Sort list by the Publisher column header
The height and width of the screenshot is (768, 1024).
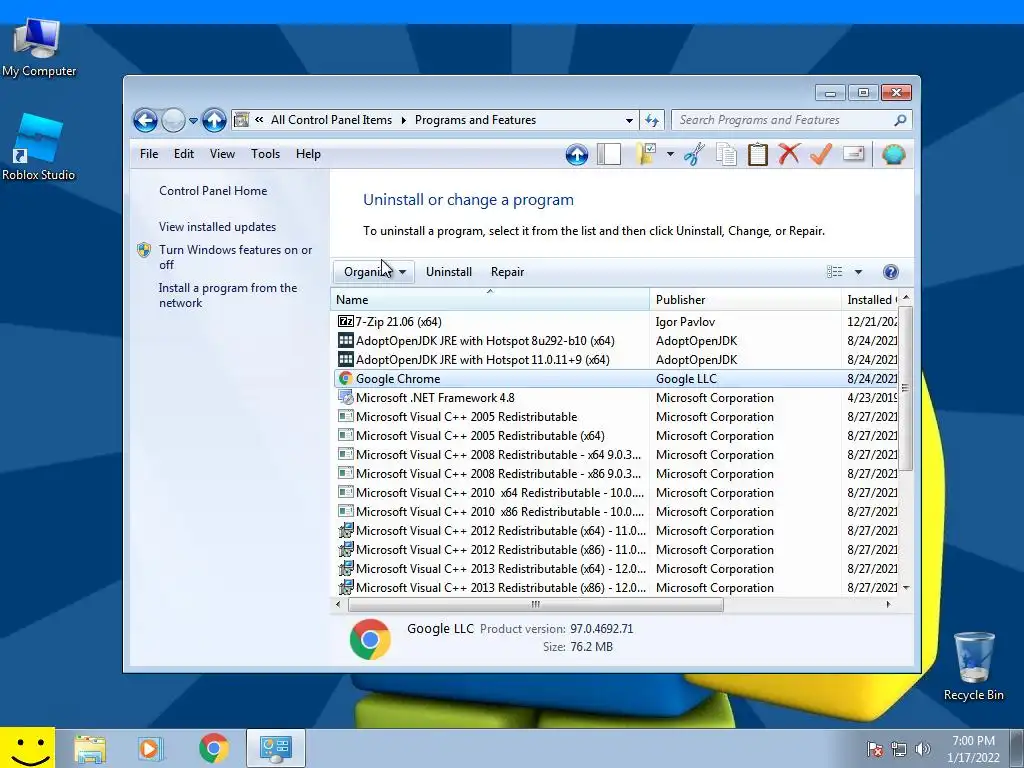[745, 300]
